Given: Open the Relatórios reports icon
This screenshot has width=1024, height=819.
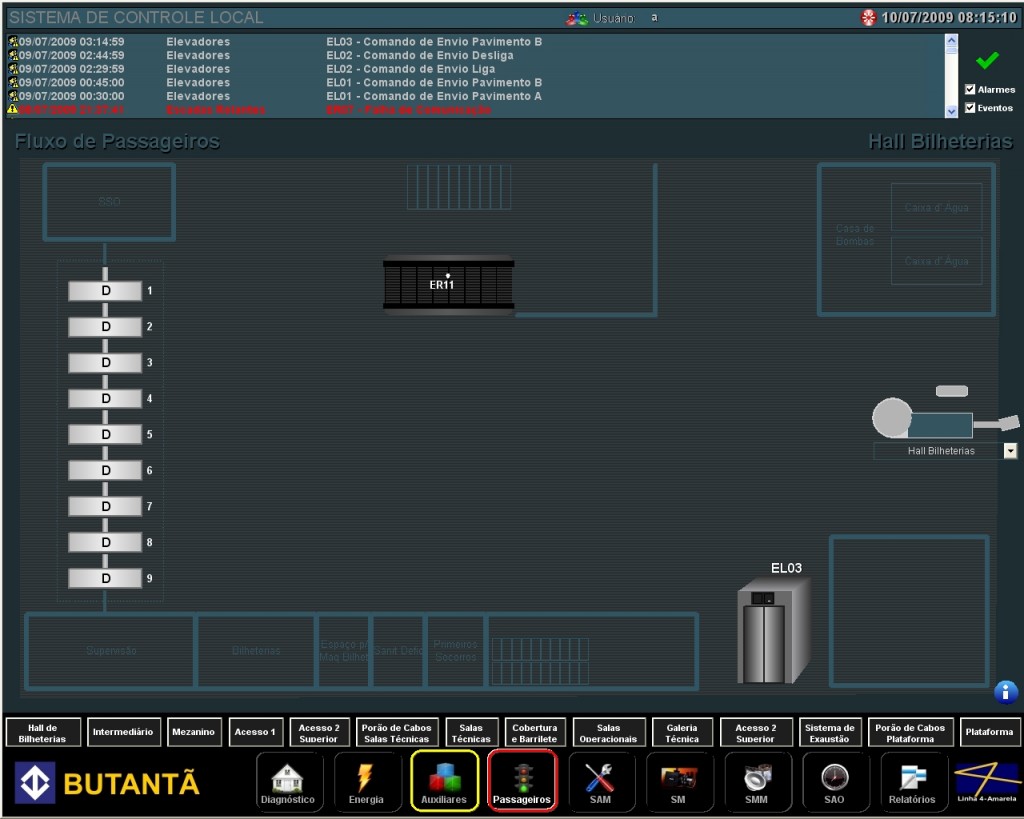Looking at the screenshot, I should tap(912, 782).
